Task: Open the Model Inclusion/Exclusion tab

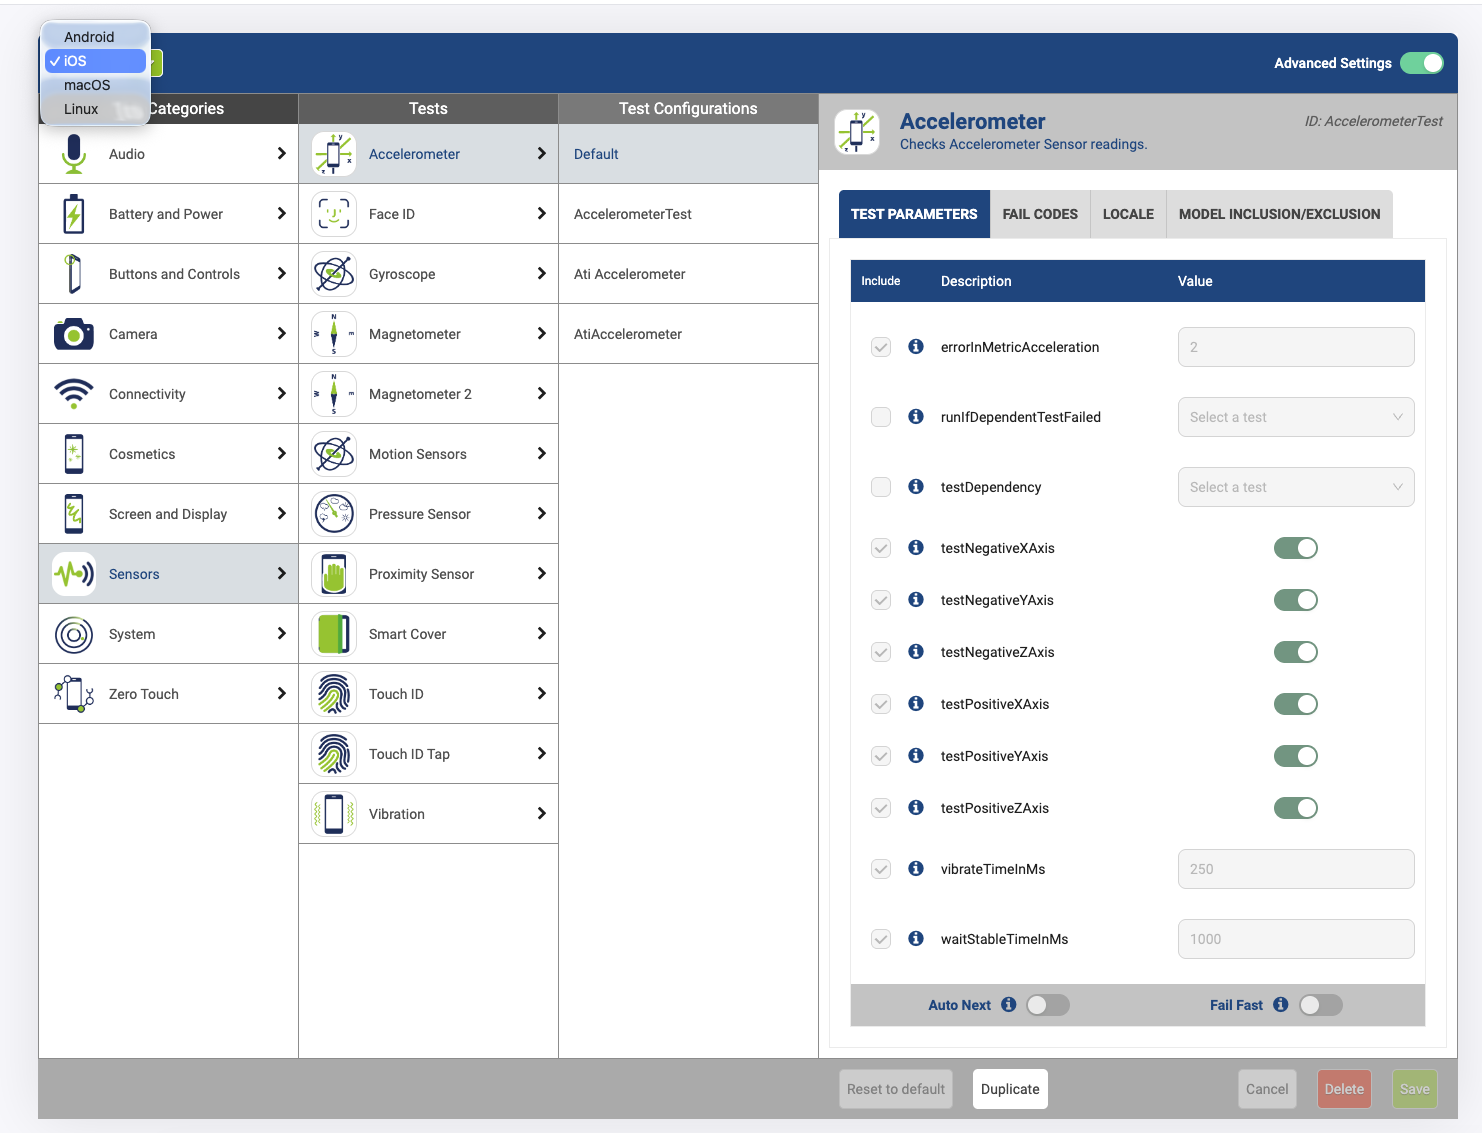Action: click(x=1279, y=214)
